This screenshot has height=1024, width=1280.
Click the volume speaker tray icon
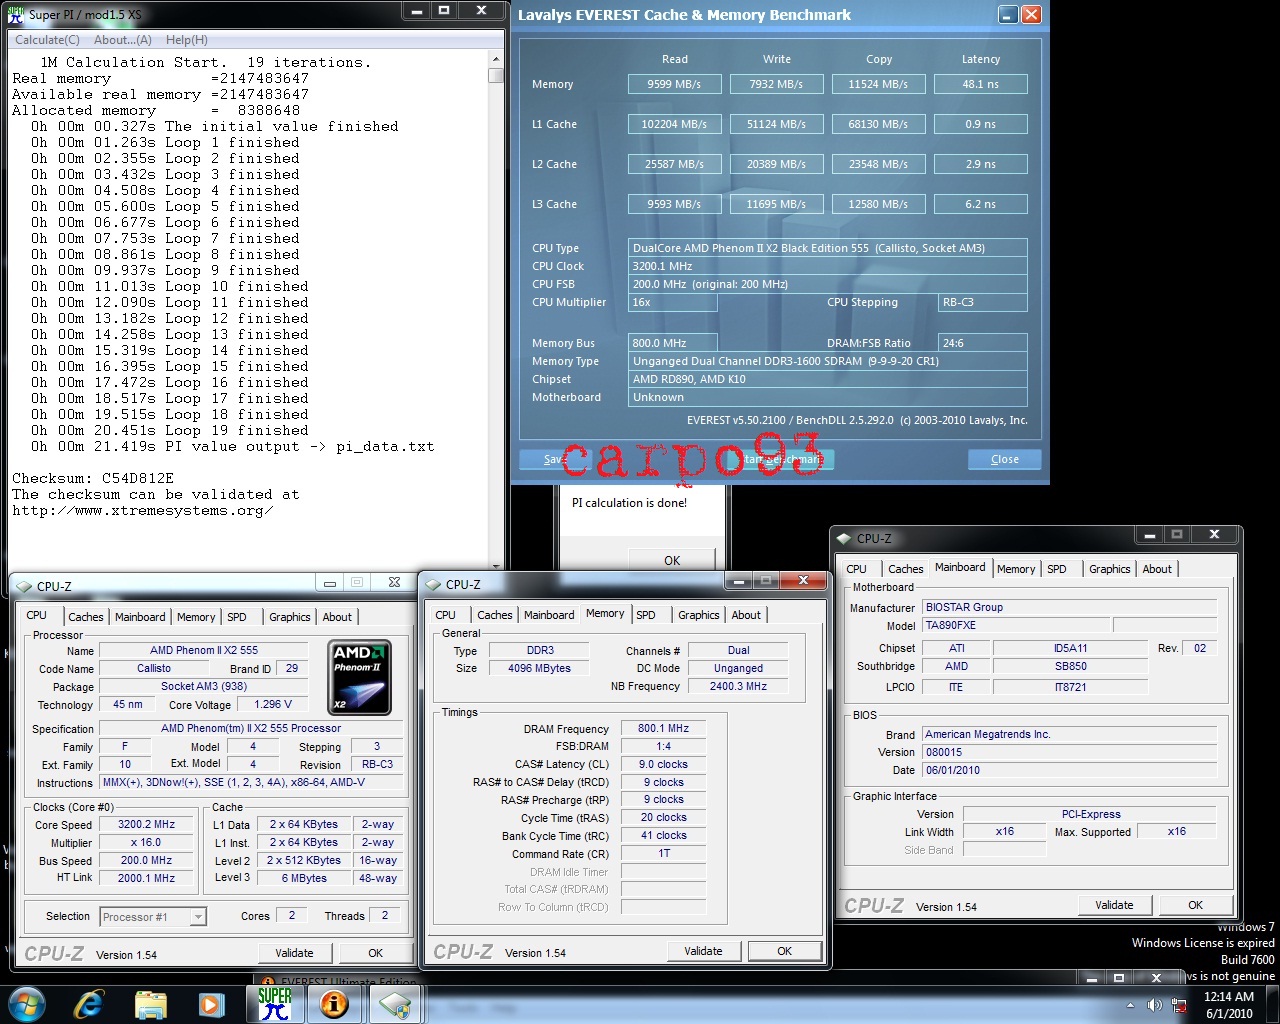pyautogui.click(x=1154, y=1005)
